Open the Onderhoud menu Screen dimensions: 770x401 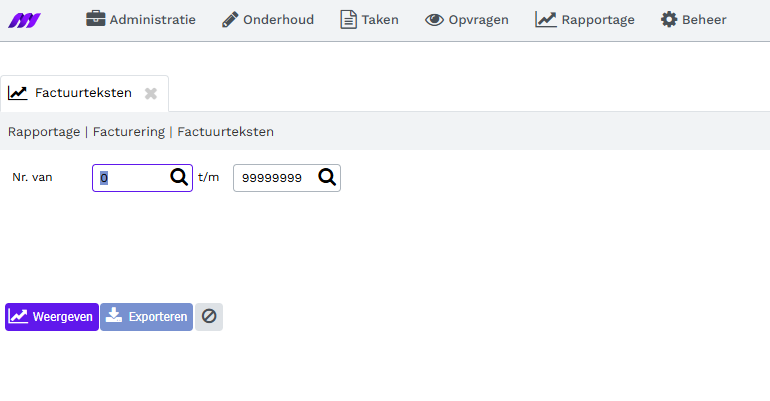coord(268,20)
